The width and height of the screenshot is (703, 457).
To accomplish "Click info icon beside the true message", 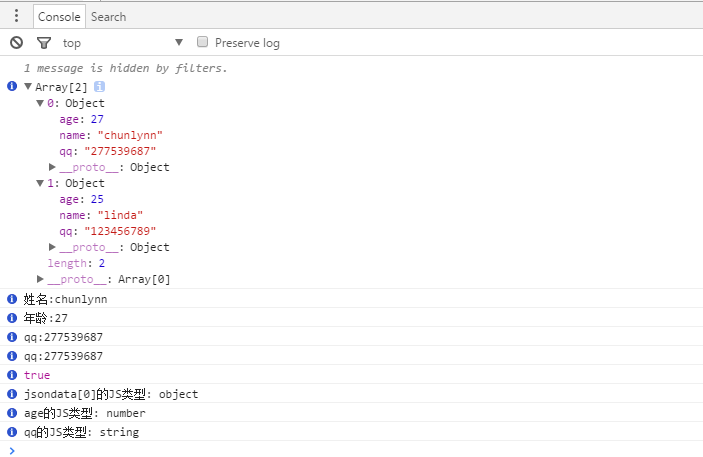I will point(12,375).
